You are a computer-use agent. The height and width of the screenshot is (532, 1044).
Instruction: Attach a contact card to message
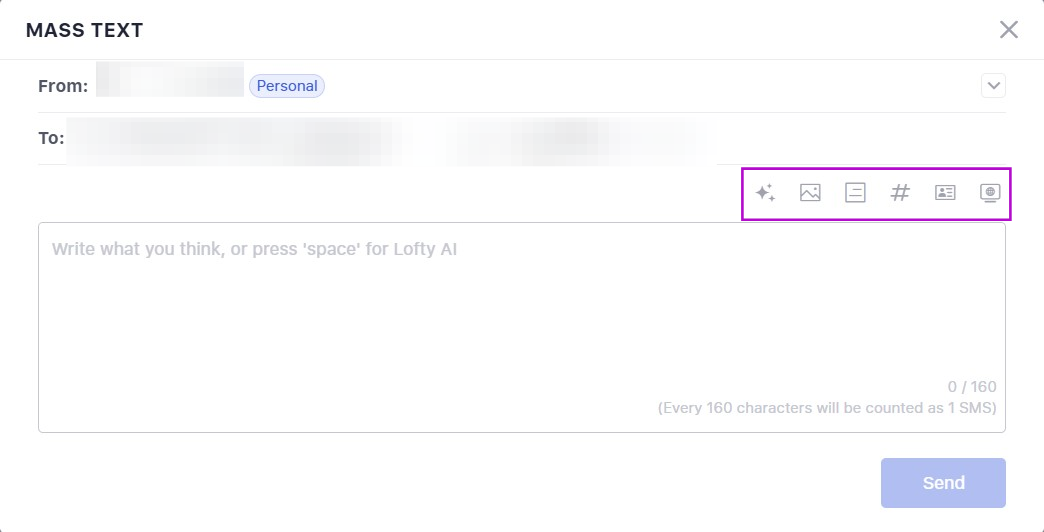click(x=945, y=193)
